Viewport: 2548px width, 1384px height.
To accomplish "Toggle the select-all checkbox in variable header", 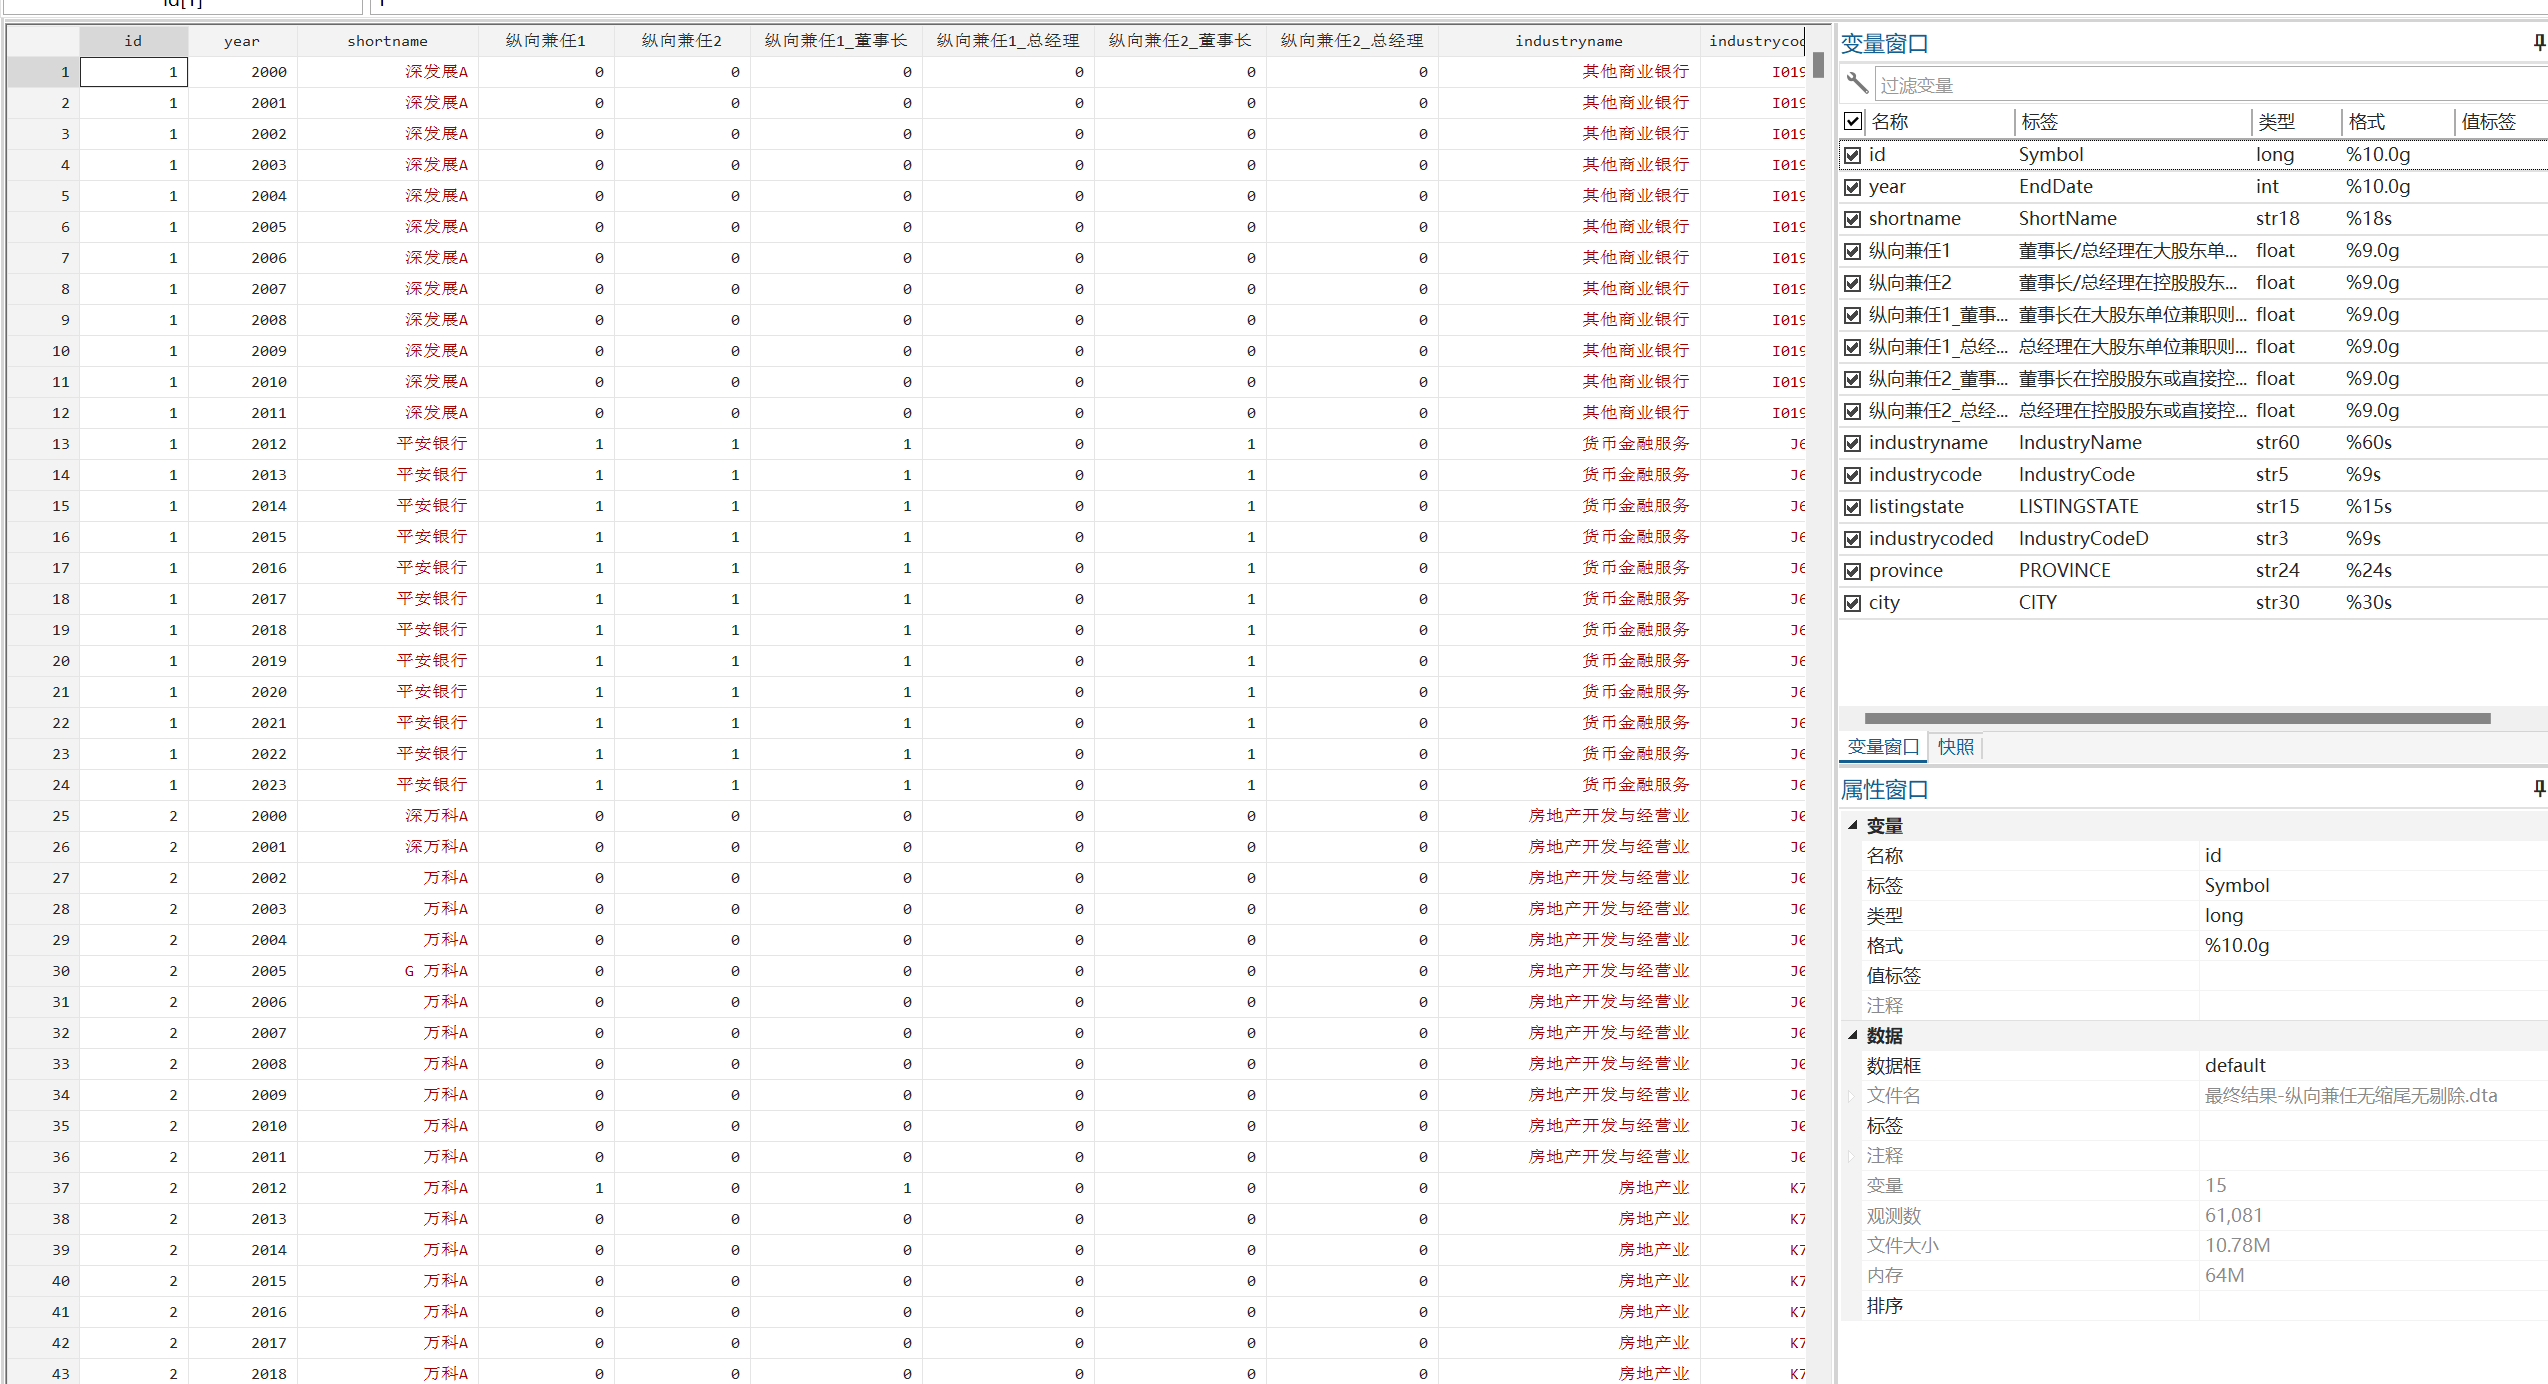I will pos(1853,122).
